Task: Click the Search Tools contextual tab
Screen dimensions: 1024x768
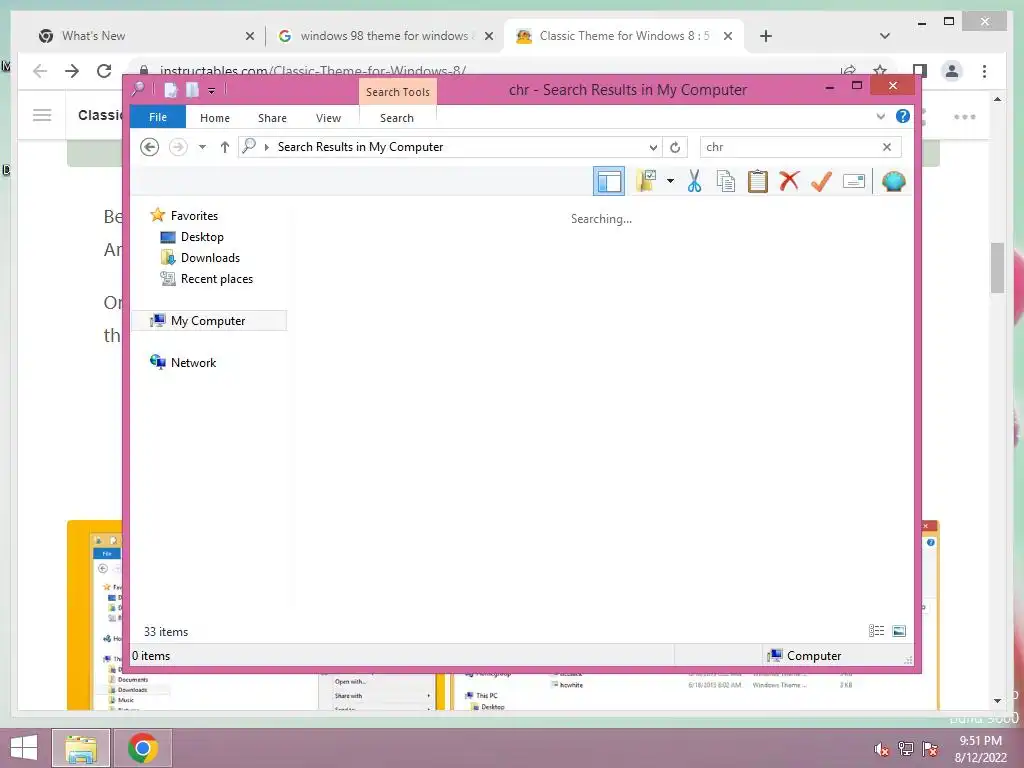Action: 398,92
